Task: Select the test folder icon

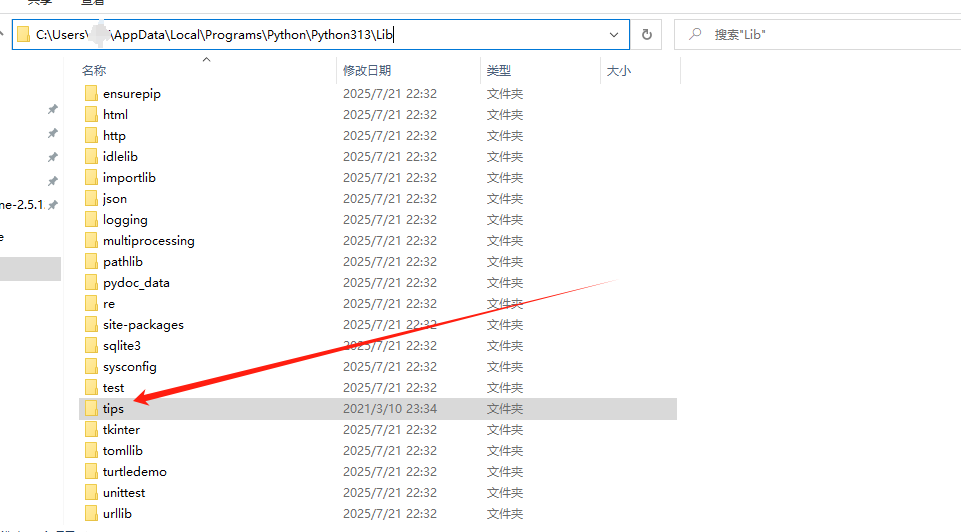Action: (x=91, y=387)
